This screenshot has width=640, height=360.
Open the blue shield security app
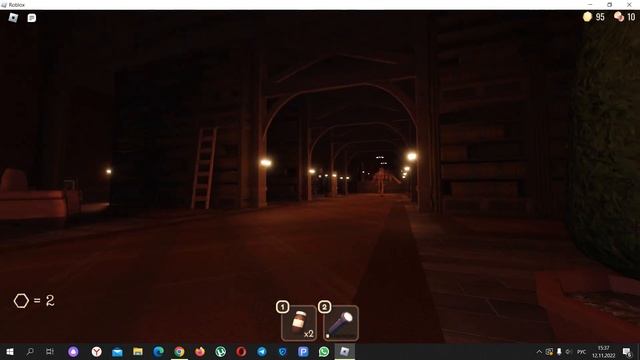[282, 351]
